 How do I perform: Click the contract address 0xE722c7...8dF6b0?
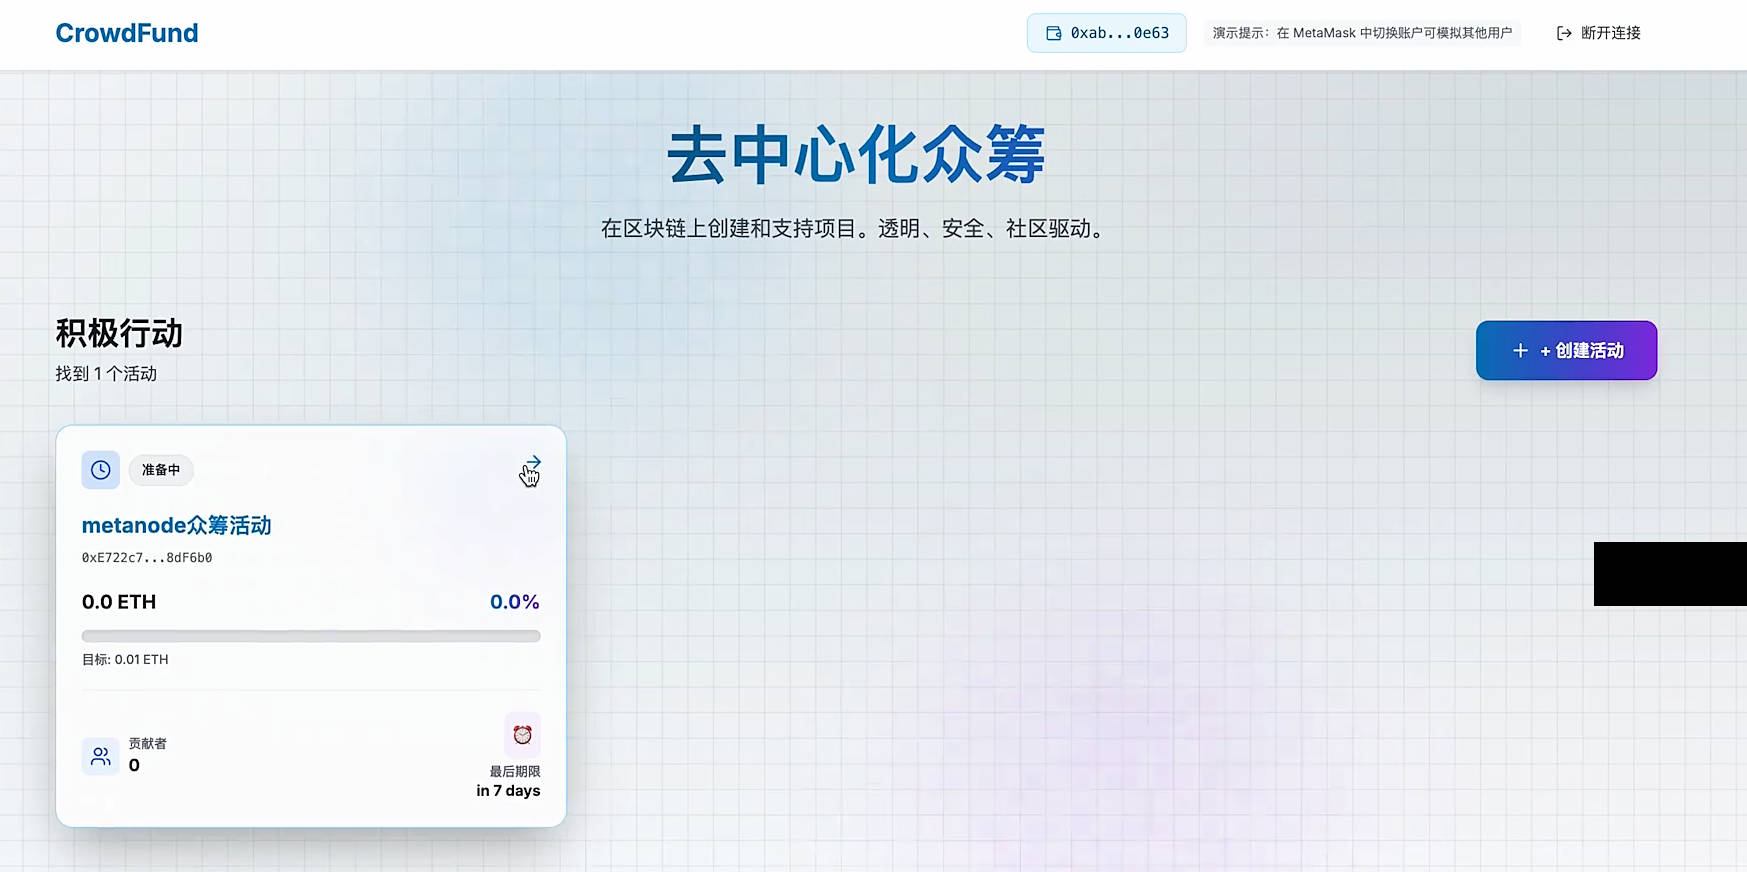(x=147, y=558)
